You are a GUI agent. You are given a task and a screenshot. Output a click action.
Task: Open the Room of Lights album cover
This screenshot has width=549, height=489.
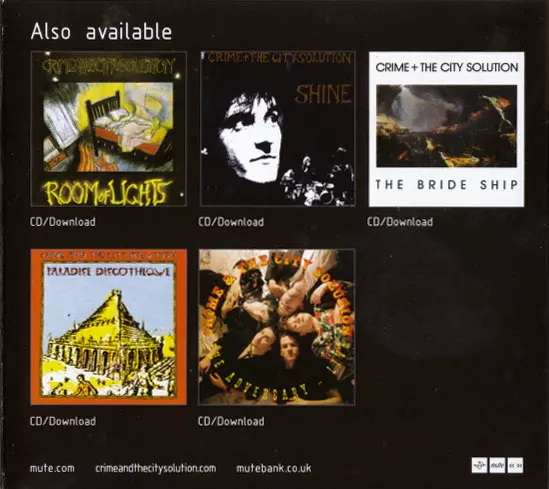coord(109,129)
